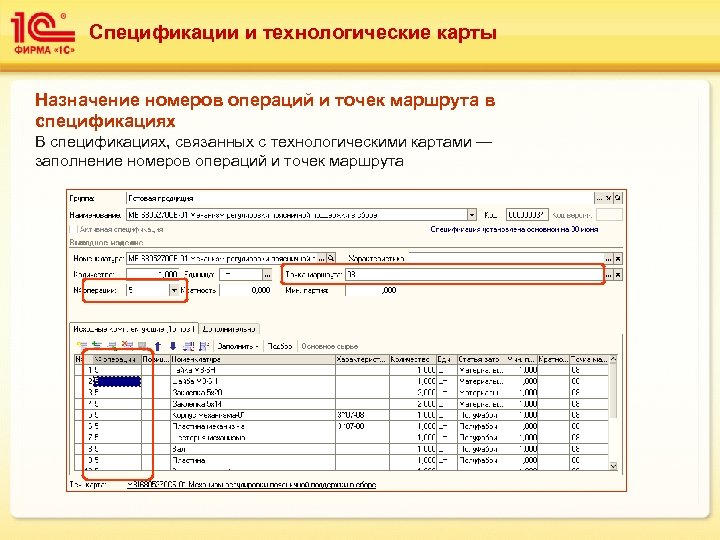Move the selected row down with blue arrow
This screenshot has width=720, height=540.
tap(173, 346)
